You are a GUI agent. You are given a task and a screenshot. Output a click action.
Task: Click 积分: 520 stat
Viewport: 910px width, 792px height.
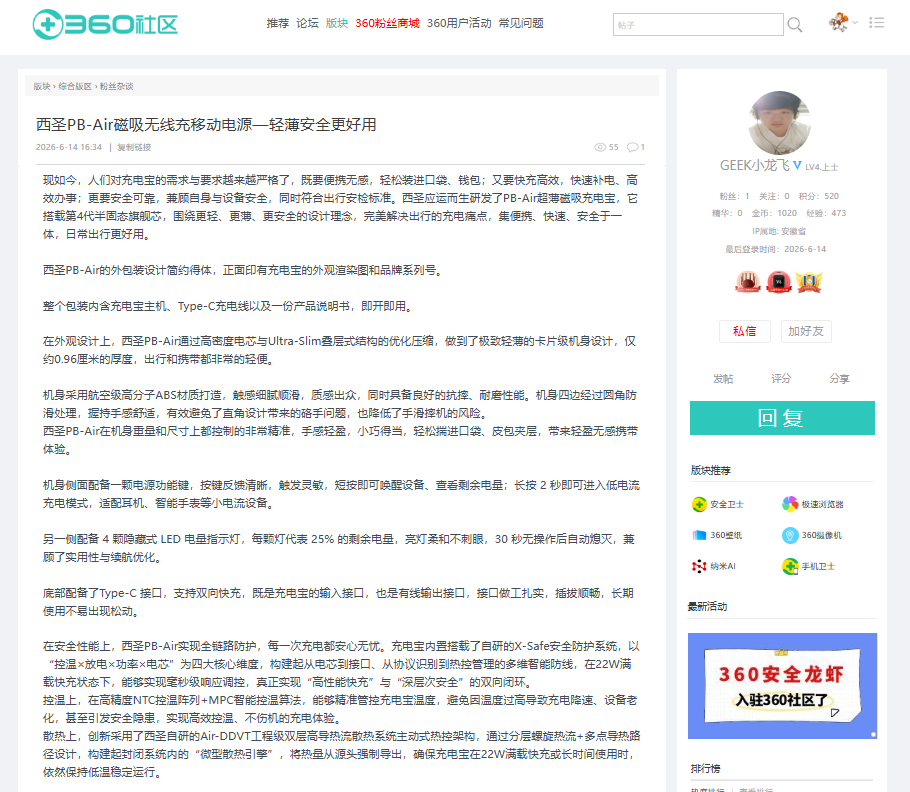click(818, 196)
